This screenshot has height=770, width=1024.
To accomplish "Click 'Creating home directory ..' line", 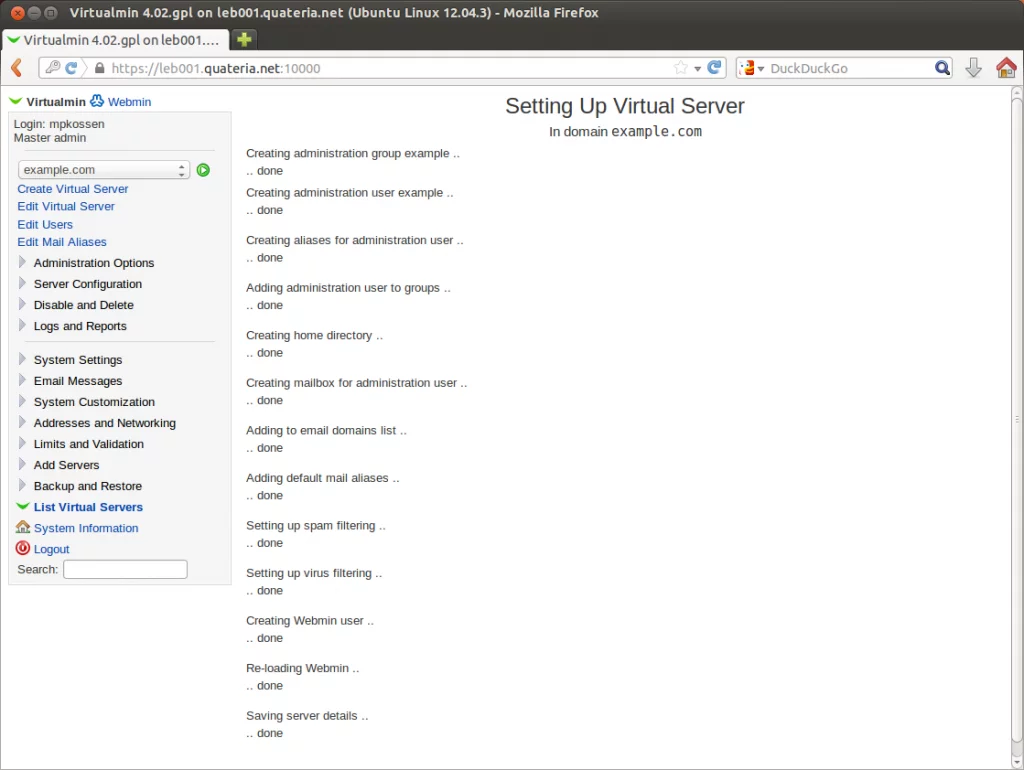I will 314,336.
